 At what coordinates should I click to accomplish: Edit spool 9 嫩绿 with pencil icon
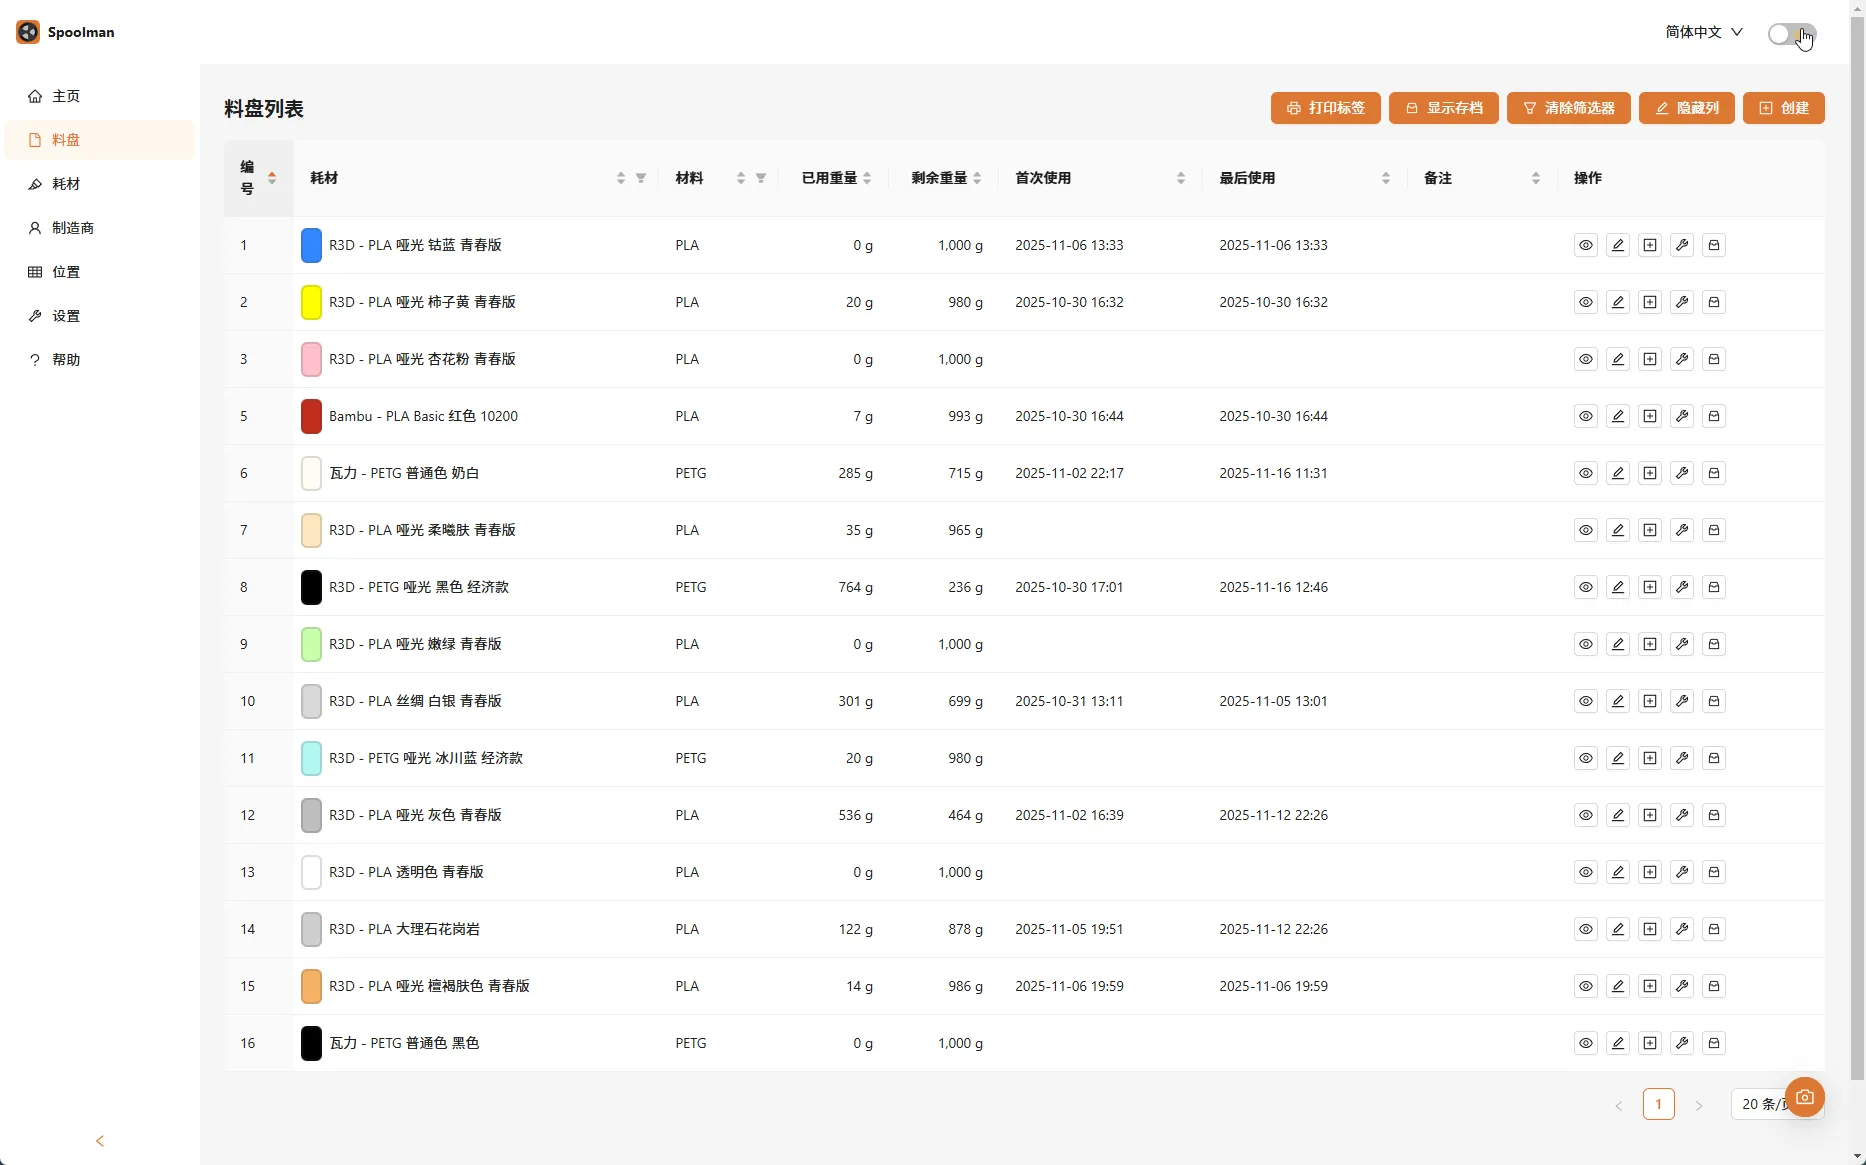tap(1618, 644)
